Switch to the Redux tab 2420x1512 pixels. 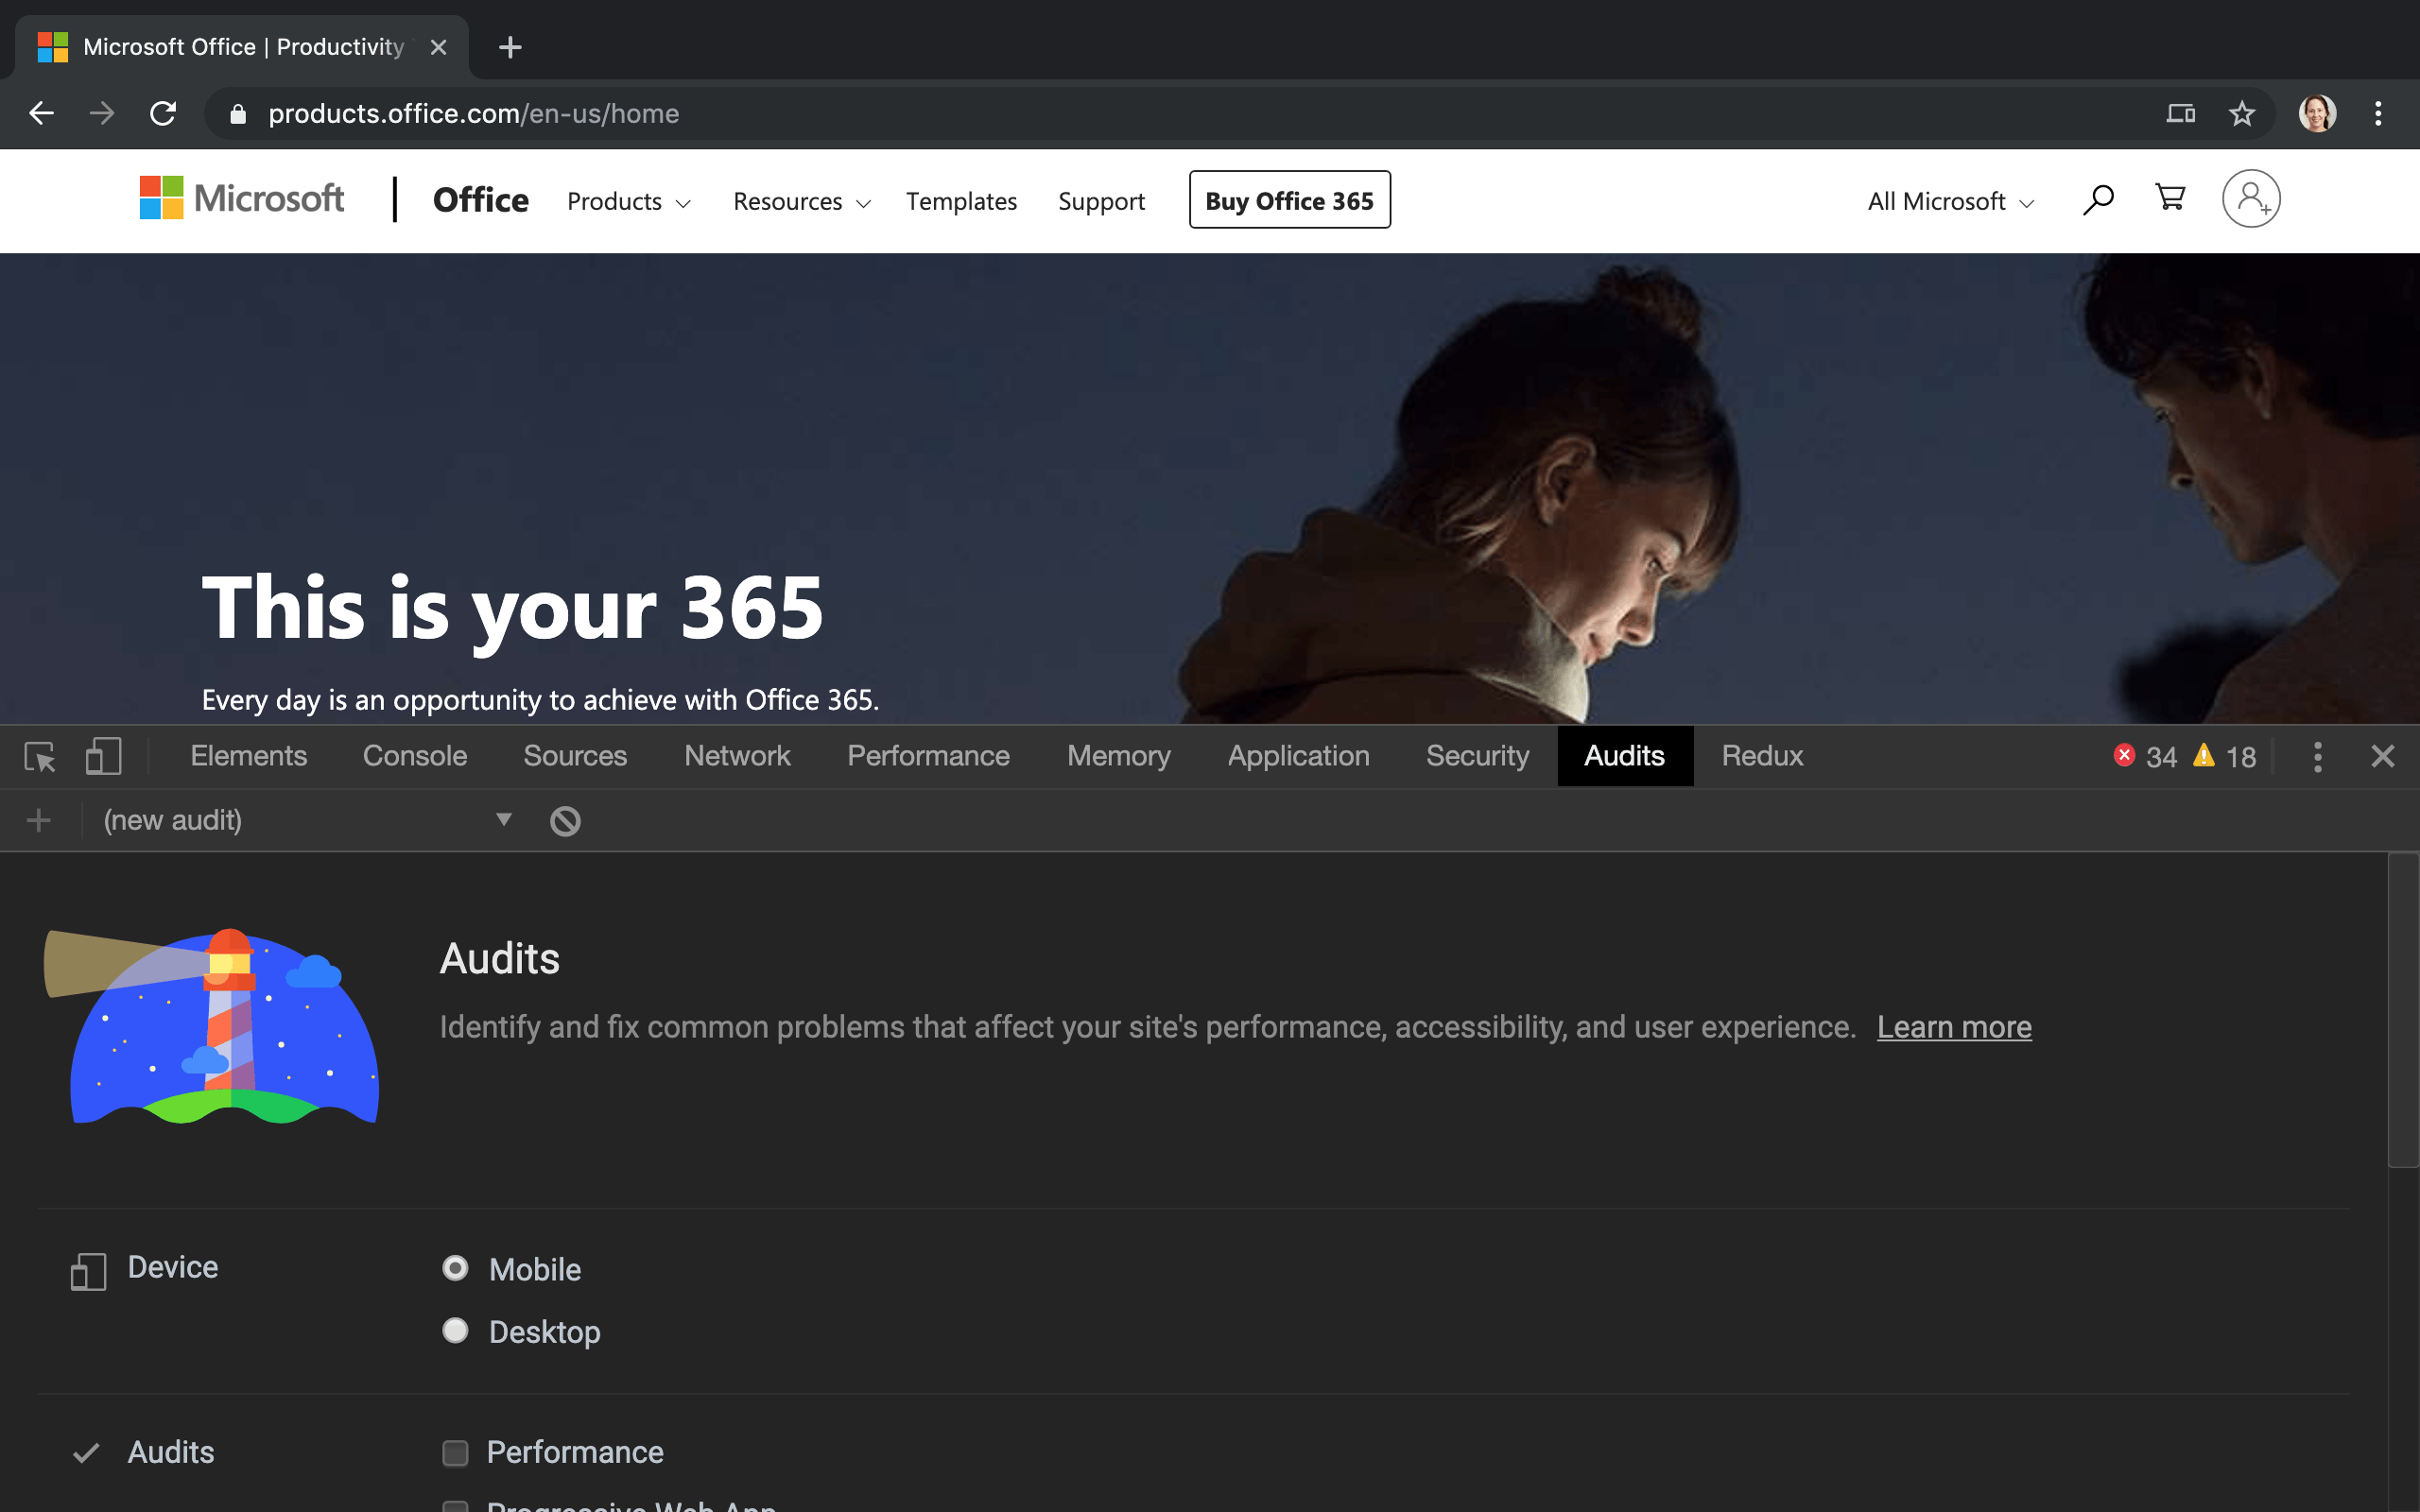(1762, 756)
